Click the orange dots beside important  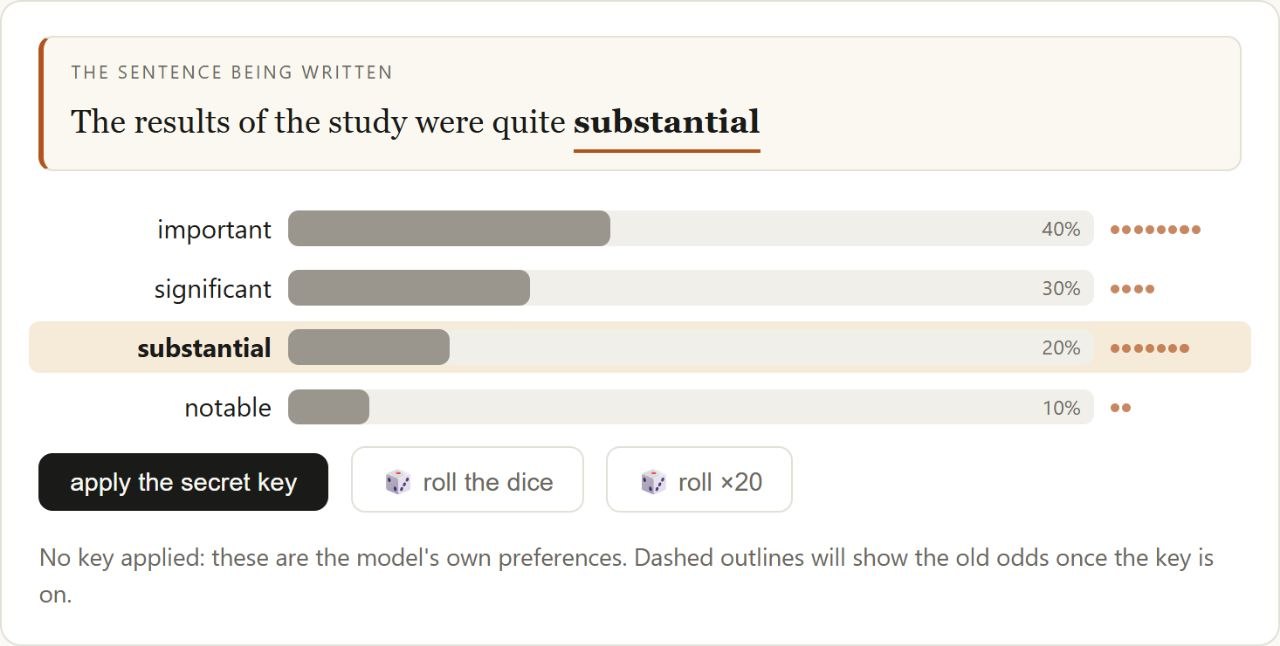click(x=1155, y=229)
